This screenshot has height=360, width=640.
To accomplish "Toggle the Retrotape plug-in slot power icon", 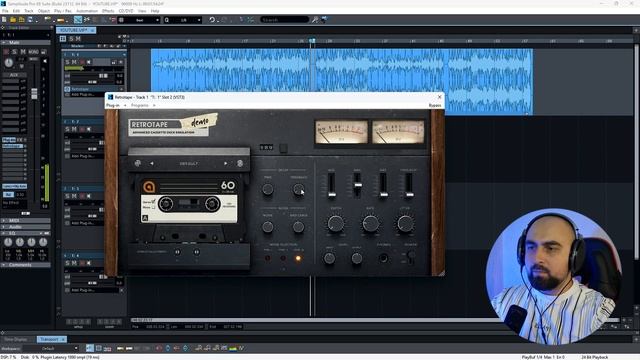I will click(67, 89).
